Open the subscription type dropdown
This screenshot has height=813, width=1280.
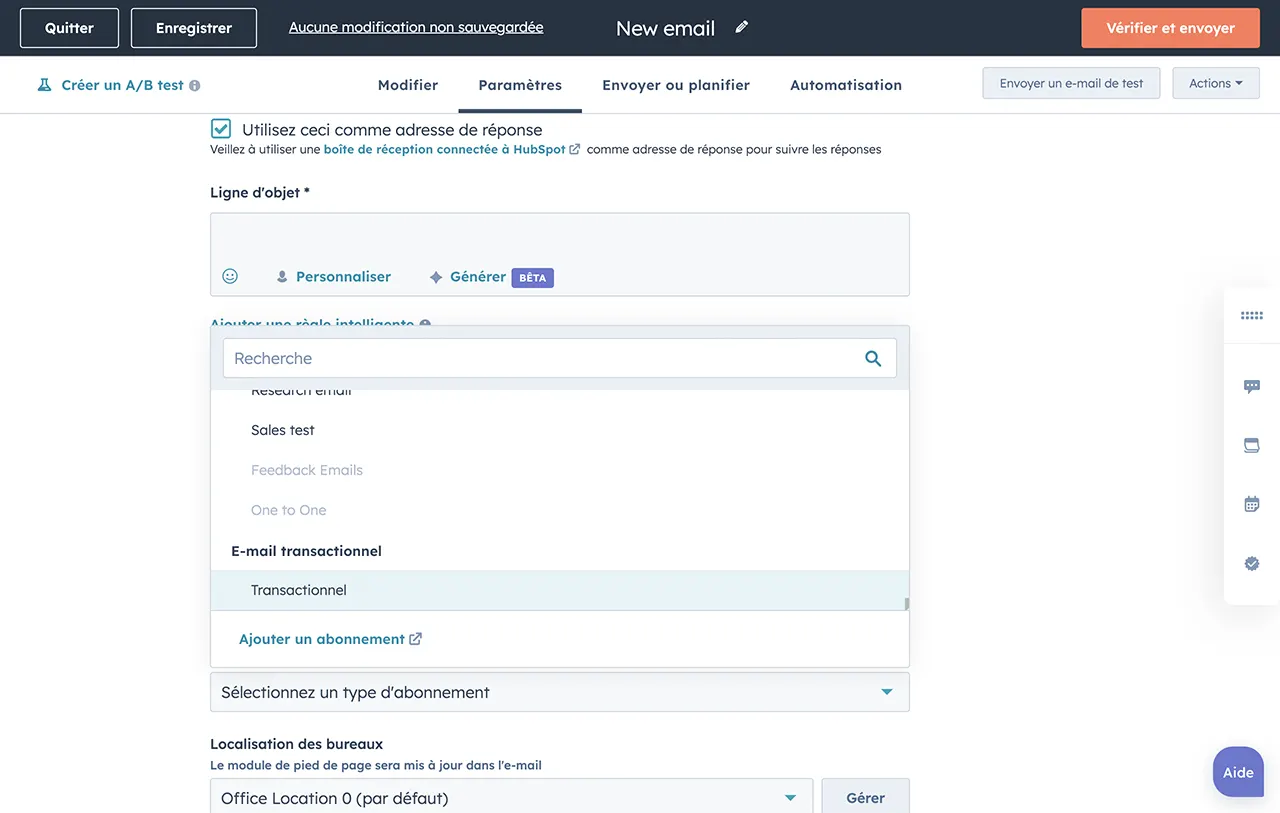coord(559,692)
